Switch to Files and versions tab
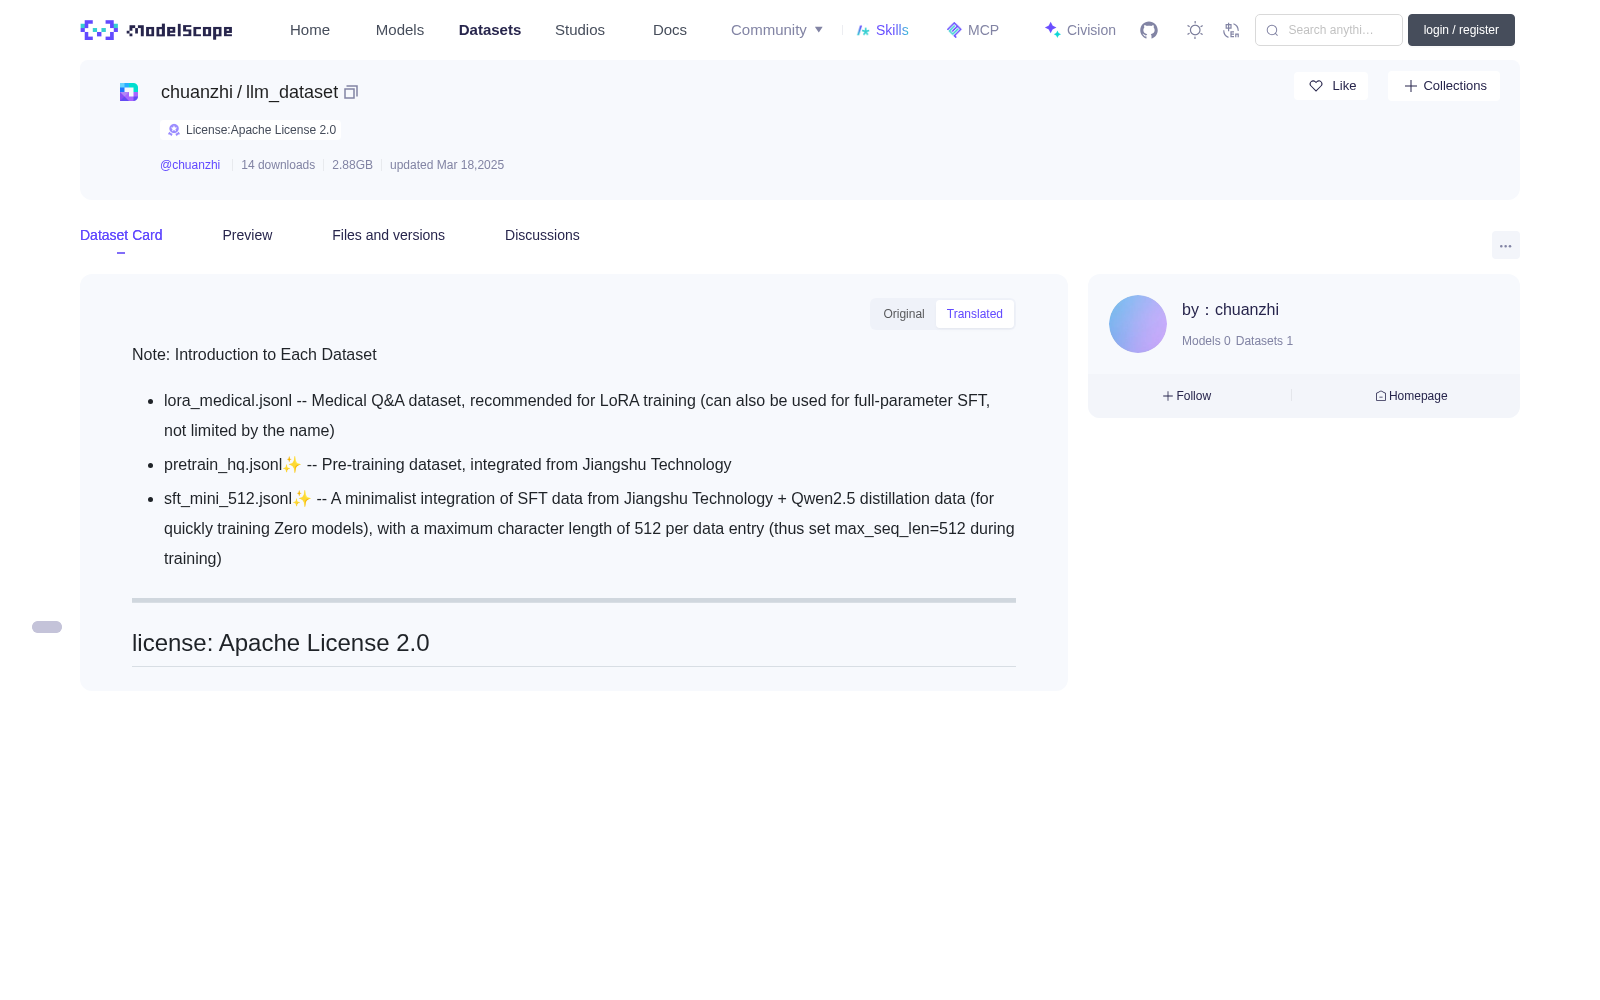Image resolution: width=1600 pixels, height=1000 pixels. pyautogui.click(x=388, y=235)
